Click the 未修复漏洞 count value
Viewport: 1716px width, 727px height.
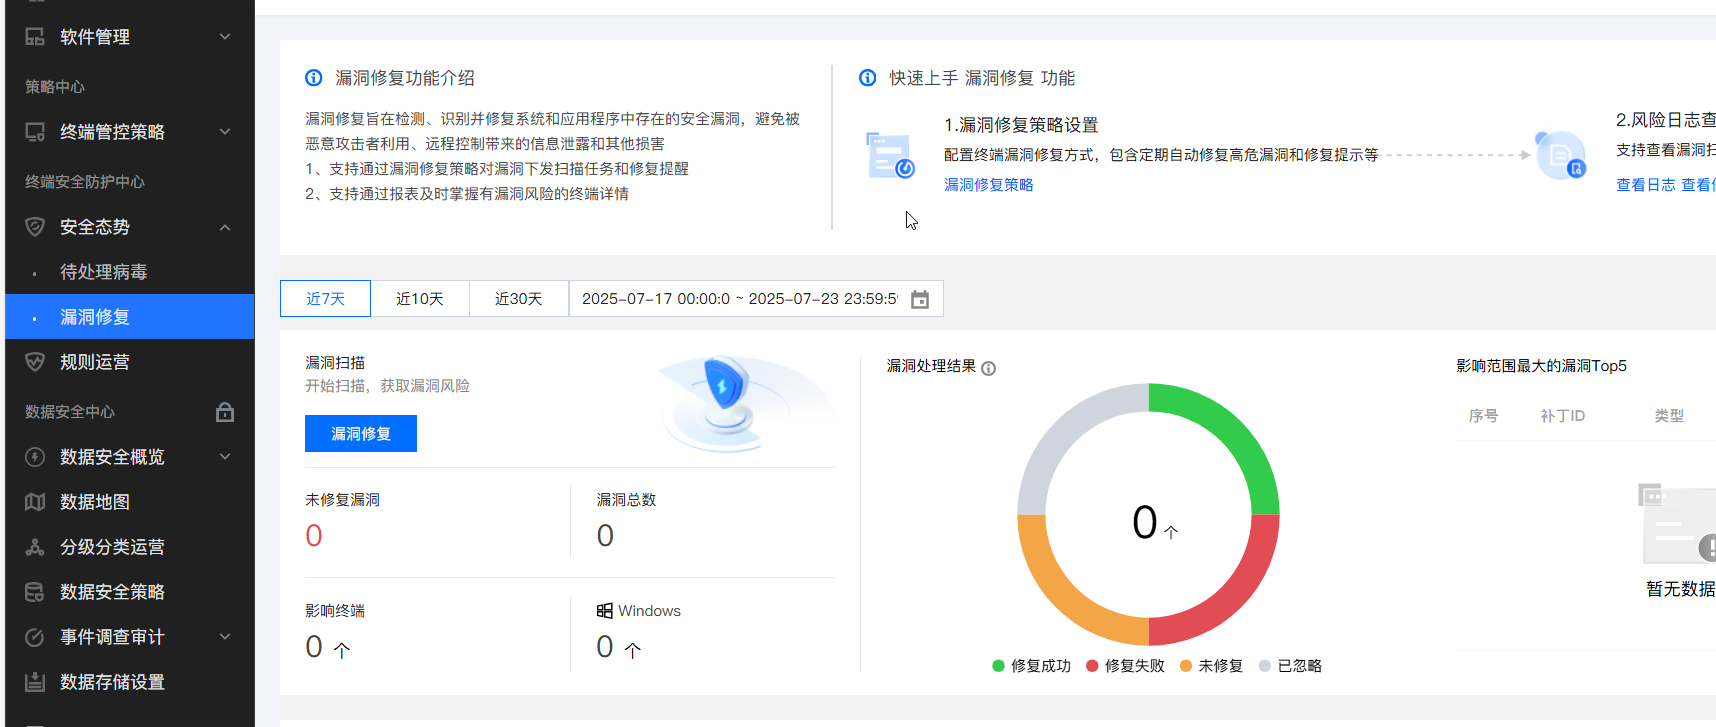click(x=314, y=536)
